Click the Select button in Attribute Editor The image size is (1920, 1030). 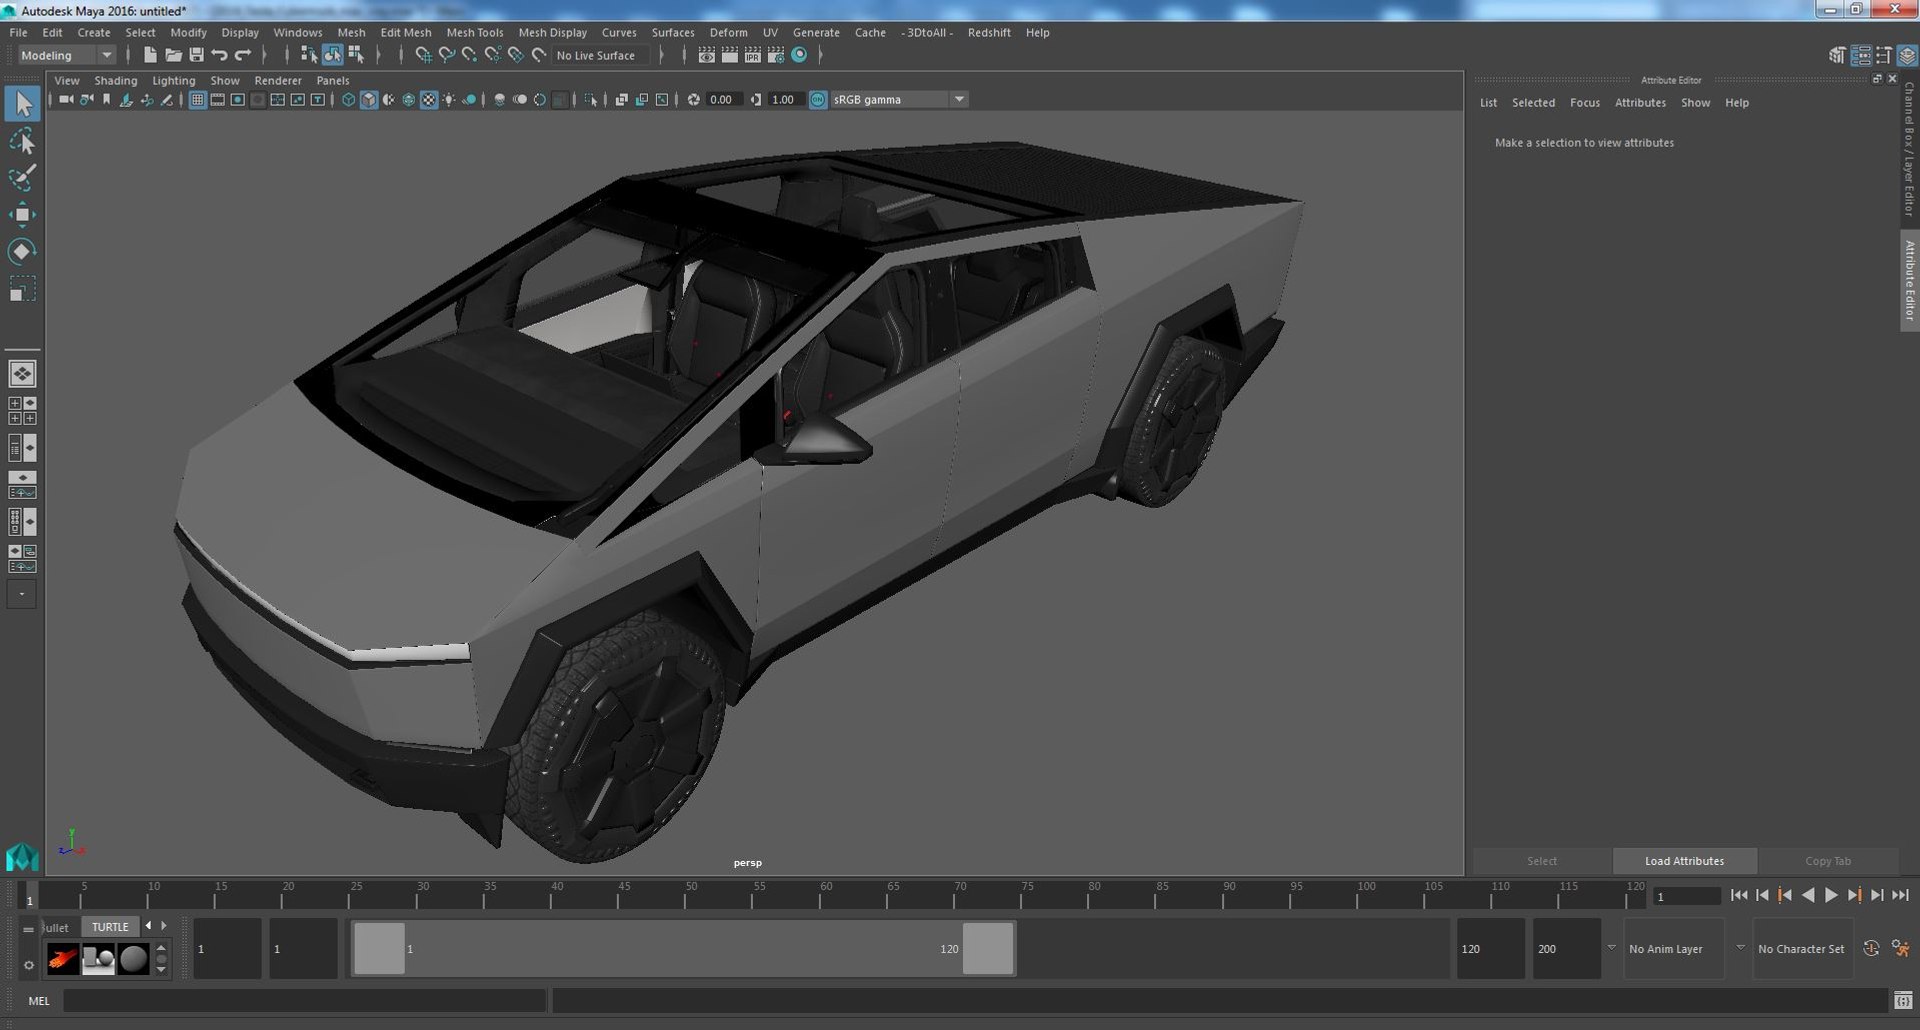click(1541, 861)
